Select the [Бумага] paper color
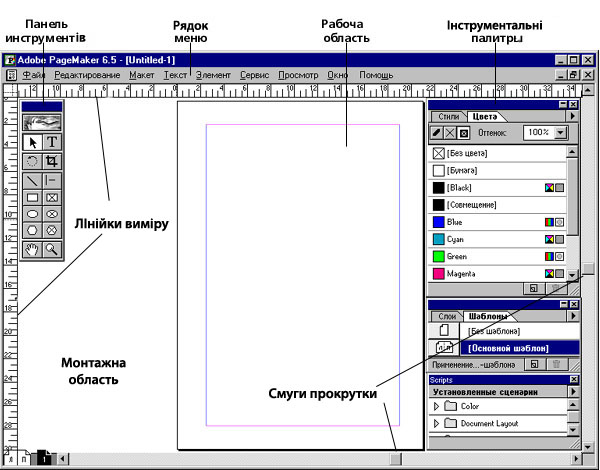Screen dimensions: 600x470 point(497,171)
